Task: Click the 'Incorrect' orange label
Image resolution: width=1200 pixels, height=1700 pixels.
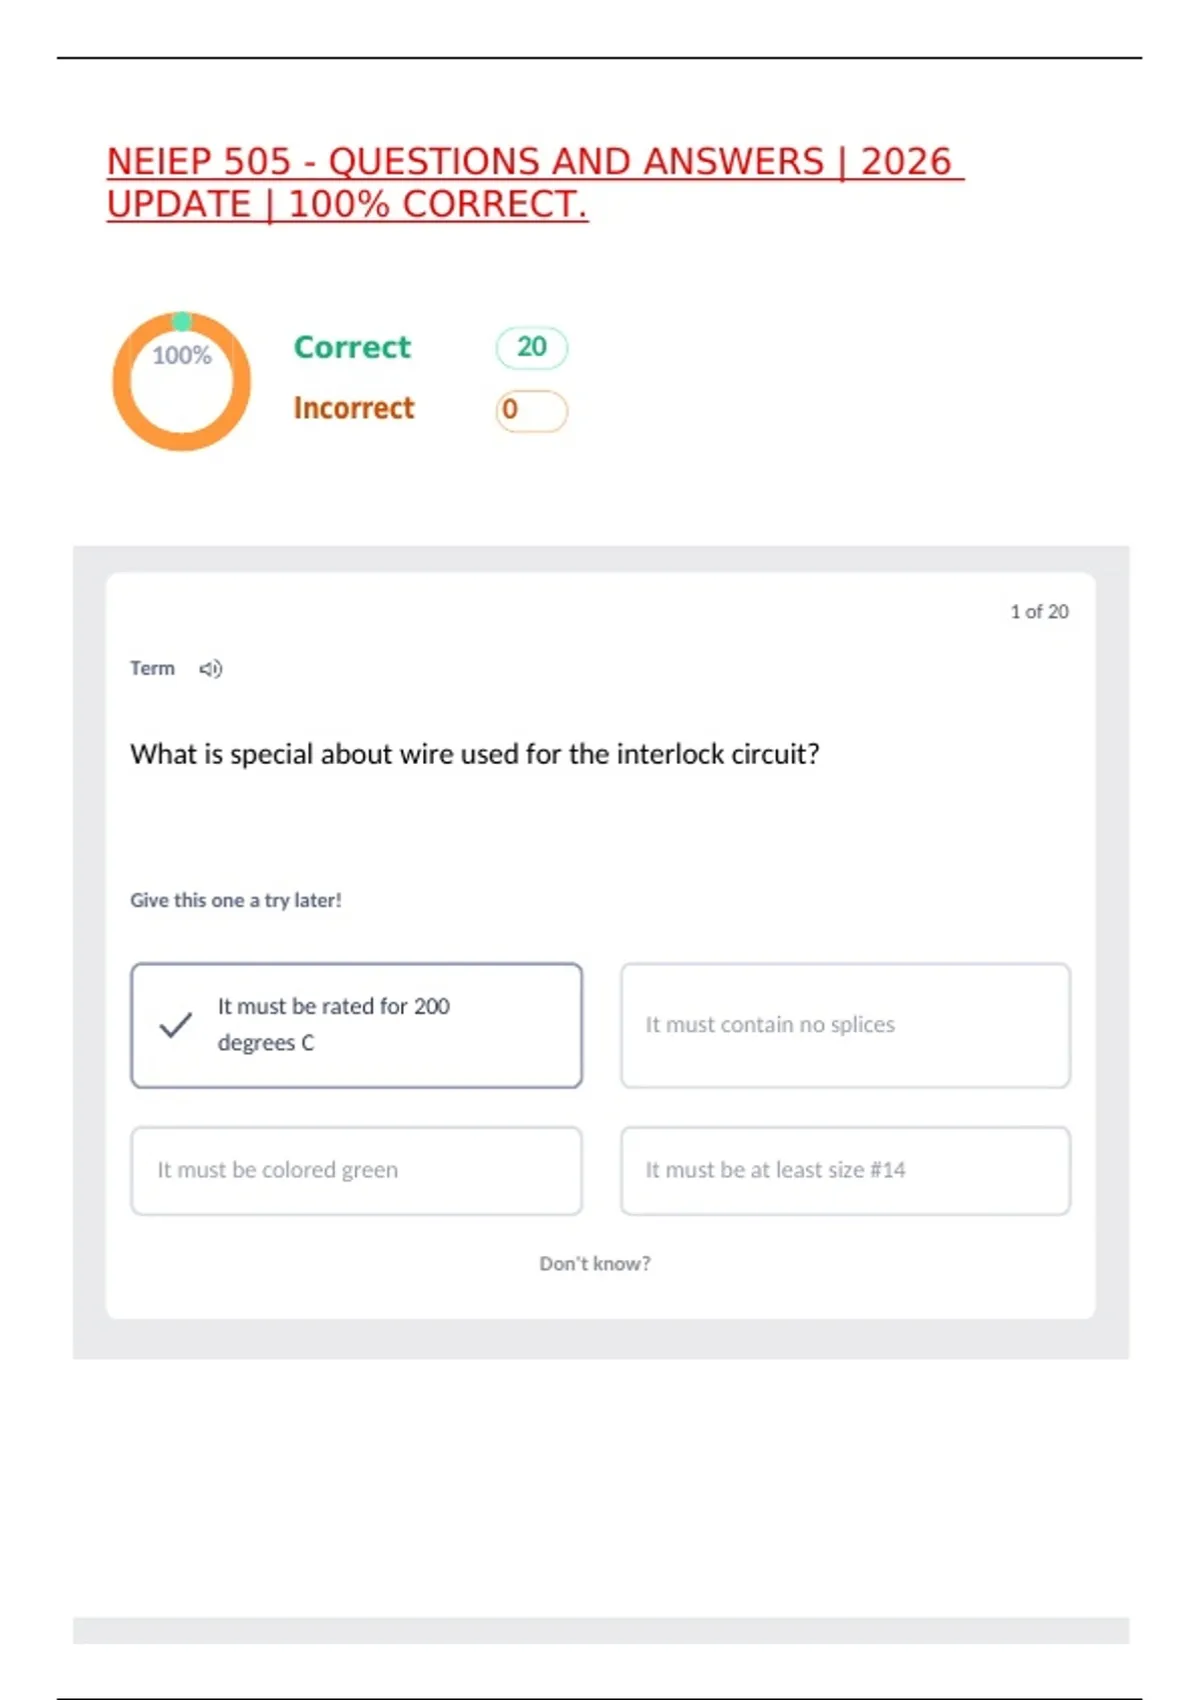Action: point(353,408)
